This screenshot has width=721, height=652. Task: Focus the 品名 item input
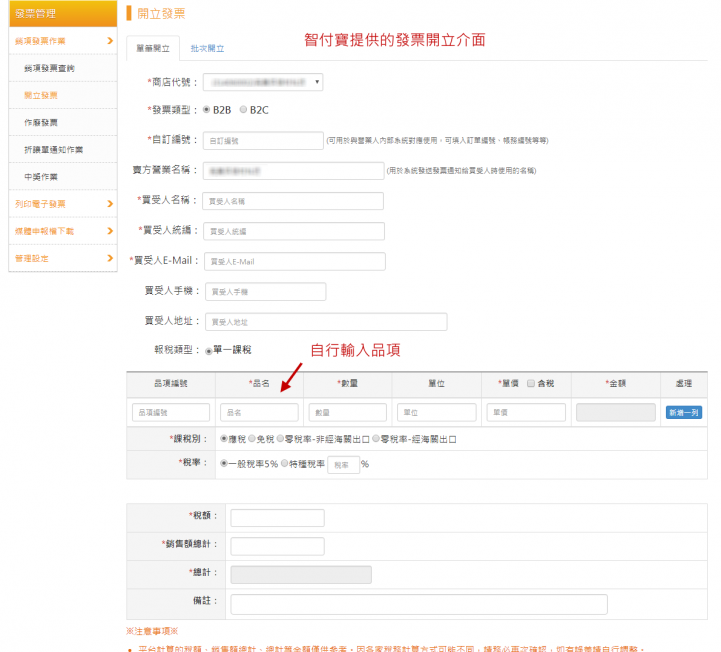[x=259, y=412]
